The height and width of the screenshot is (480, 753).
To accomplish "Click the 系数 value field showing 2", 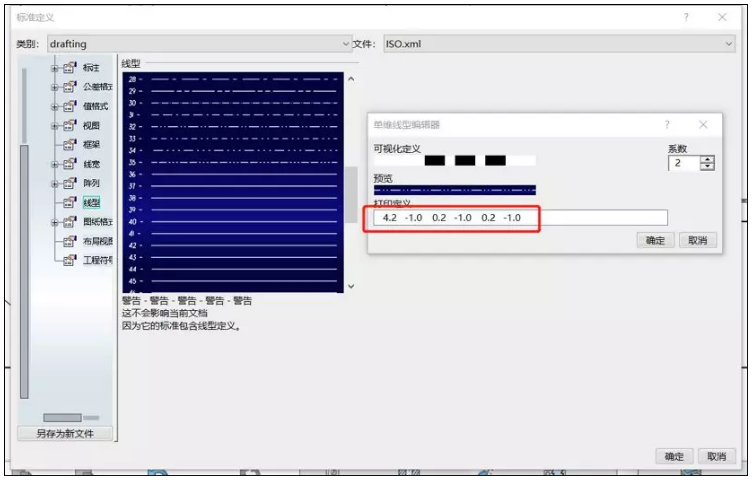I will point(684,163).
